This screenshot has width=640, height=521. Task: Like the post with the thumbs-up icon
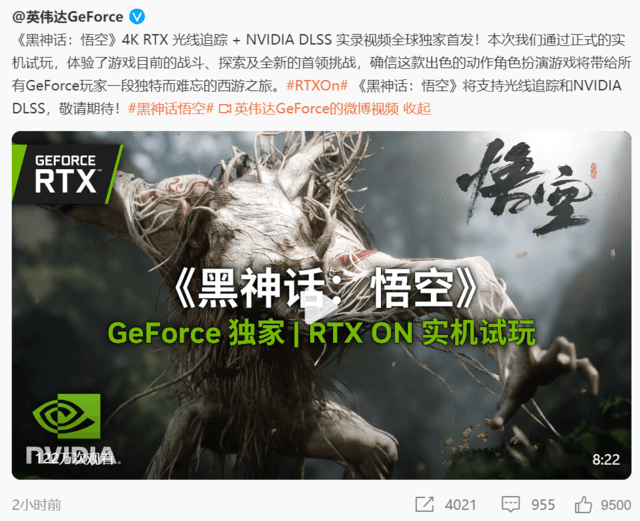(x=583, y=505)
